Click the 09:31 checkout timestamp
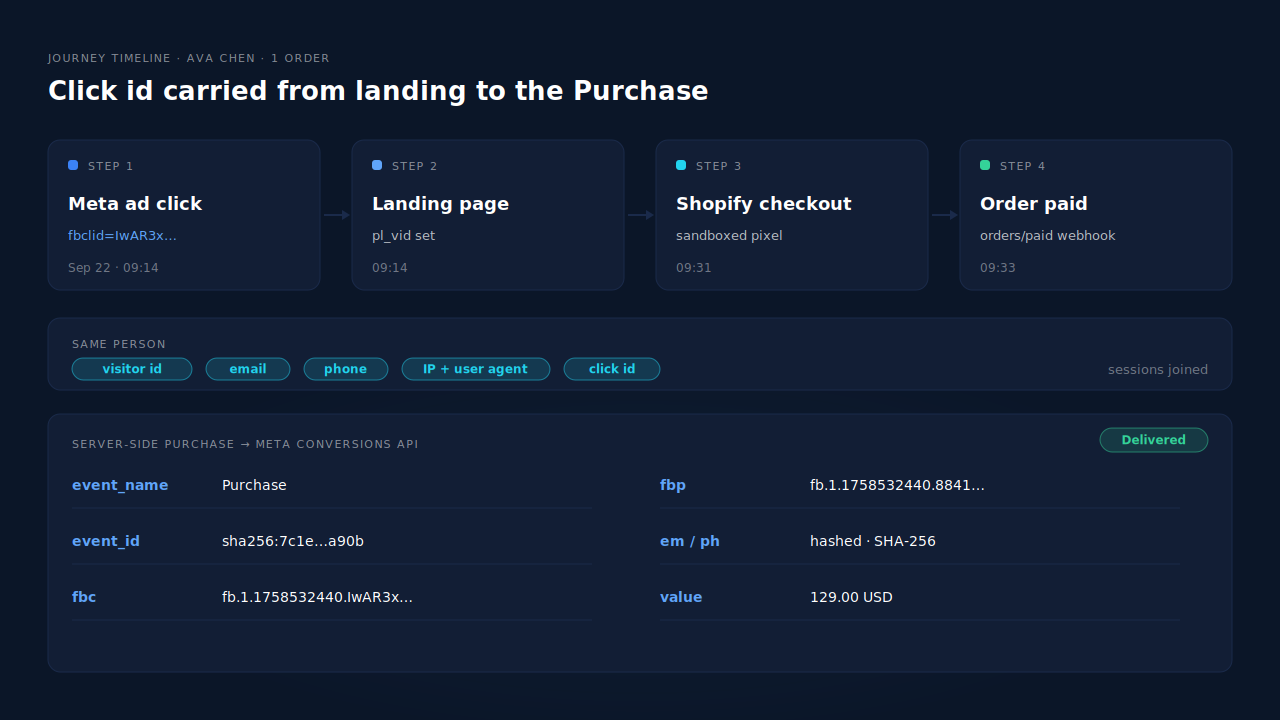 (x=694, y=268)
